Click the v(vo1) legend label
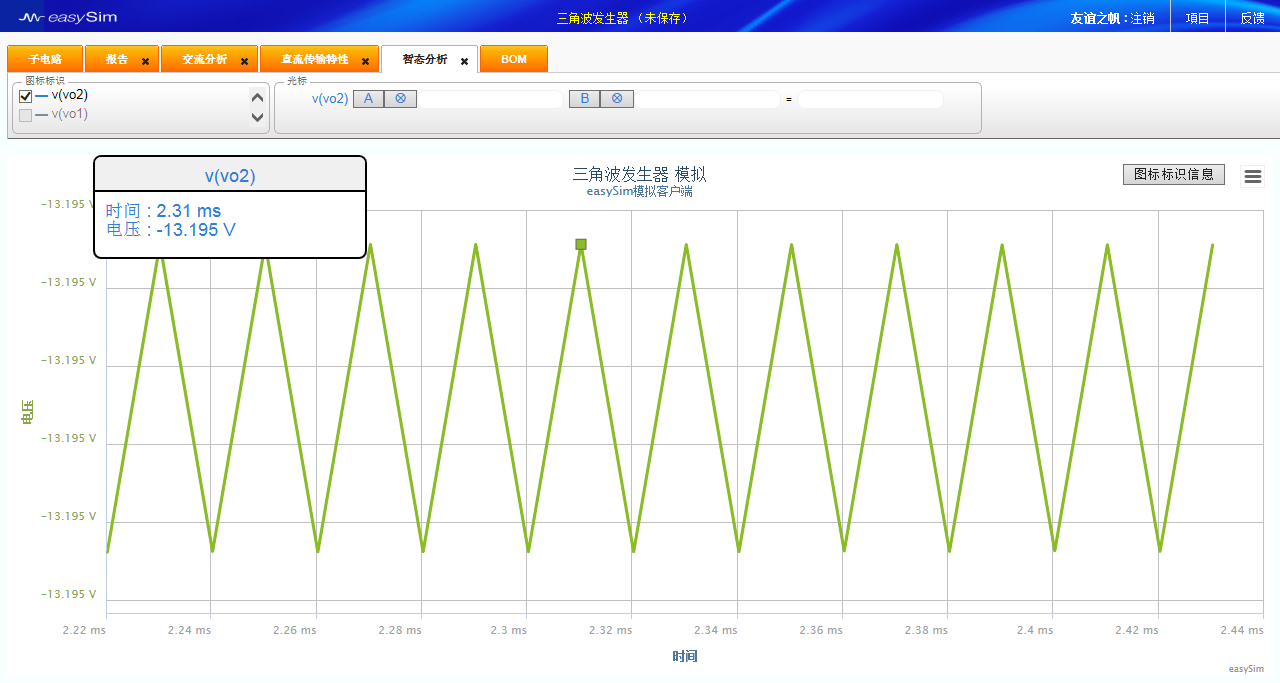 point(70,114)
